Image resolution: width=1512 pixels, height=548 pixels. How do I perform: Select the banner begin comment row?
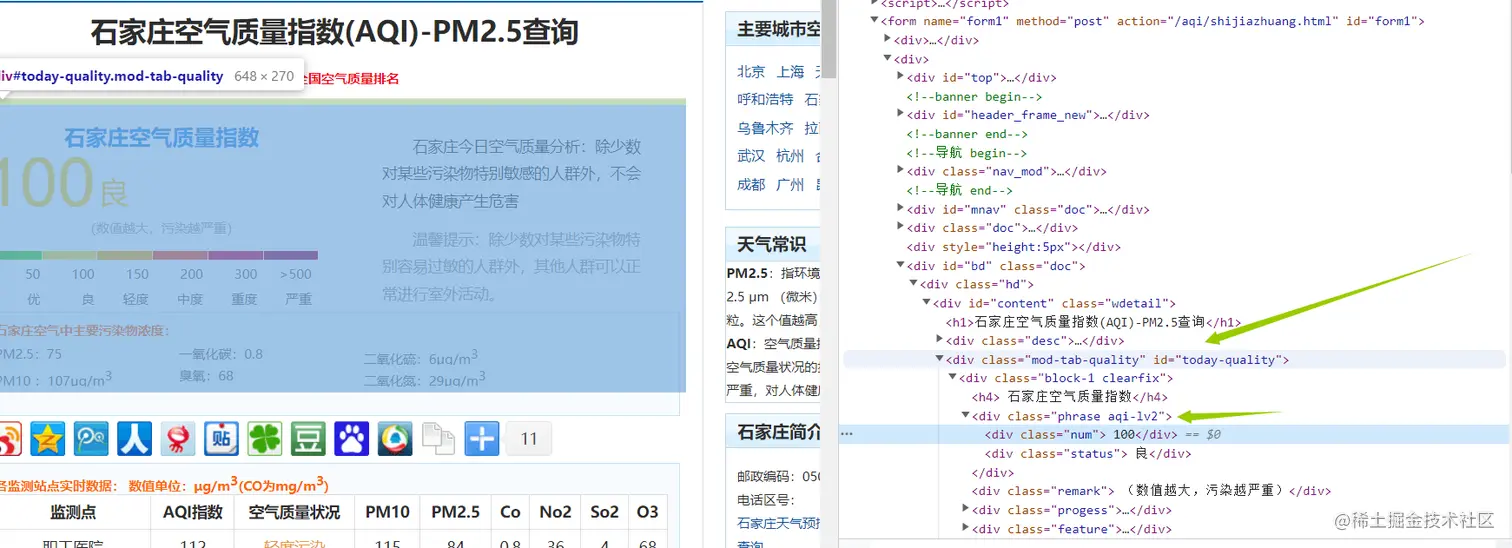[974, 96]
